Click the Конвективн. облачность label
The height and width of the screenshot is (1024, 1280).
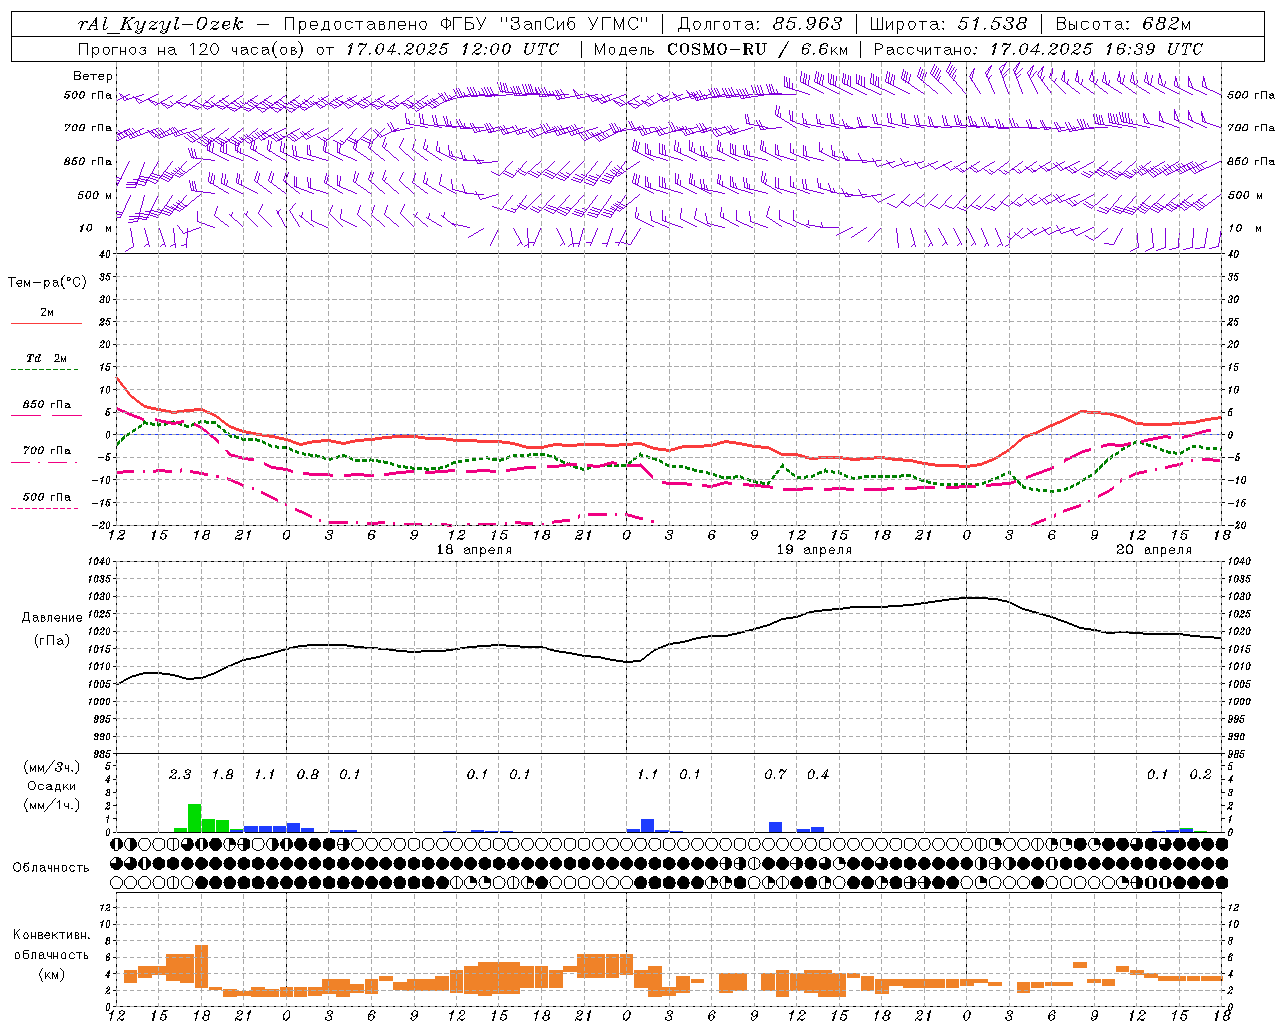51,954
